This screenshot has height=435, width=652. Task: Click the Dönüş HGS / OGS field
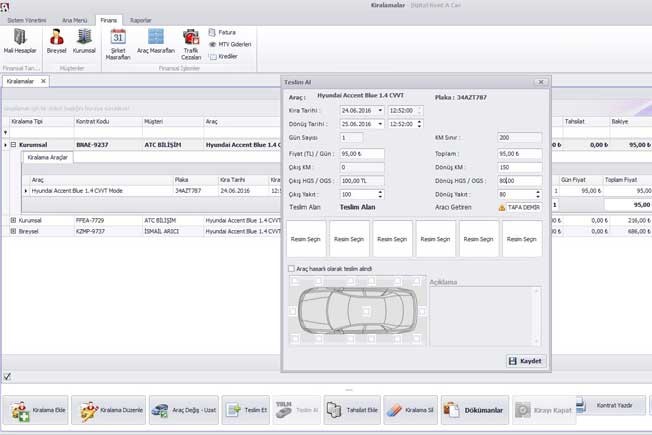point(519,181)
